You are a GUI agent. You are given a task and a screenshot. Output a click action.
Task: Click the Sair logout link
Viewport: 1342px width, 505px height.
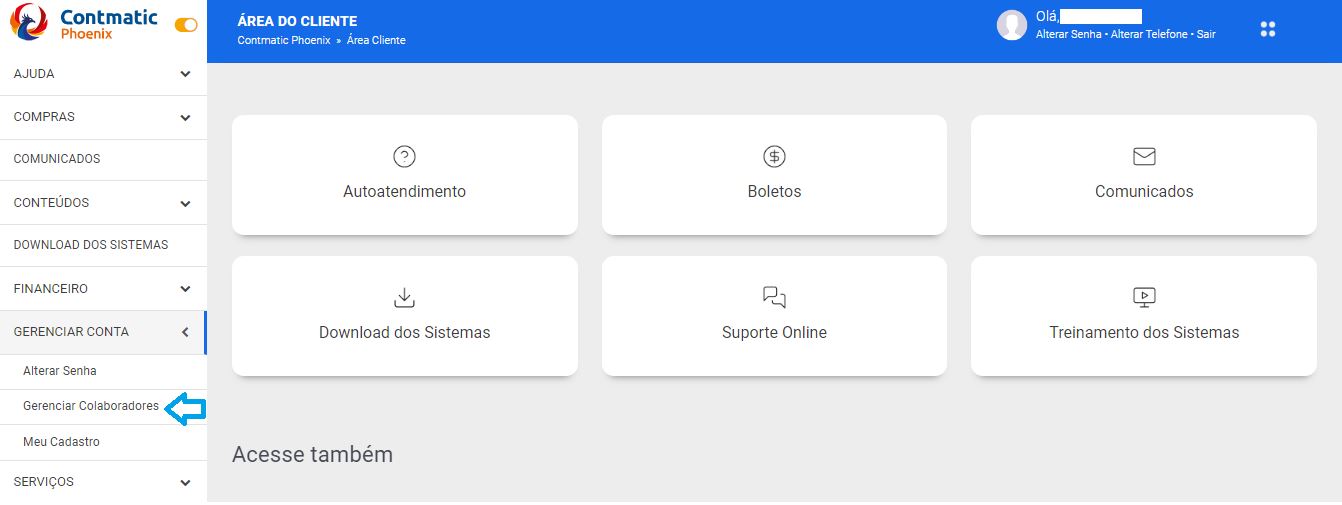pos(1206,34)
